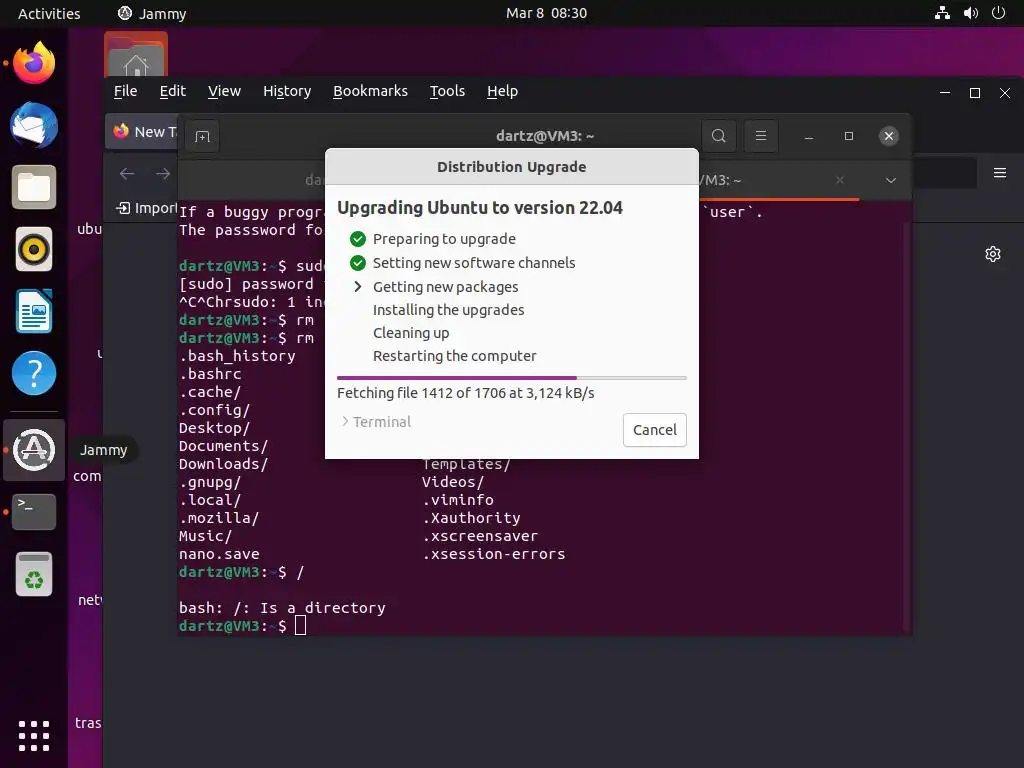This screenshot has width=1024, height=768.
Task: Click the Firefox new tab settings gear
Action: 993,254
